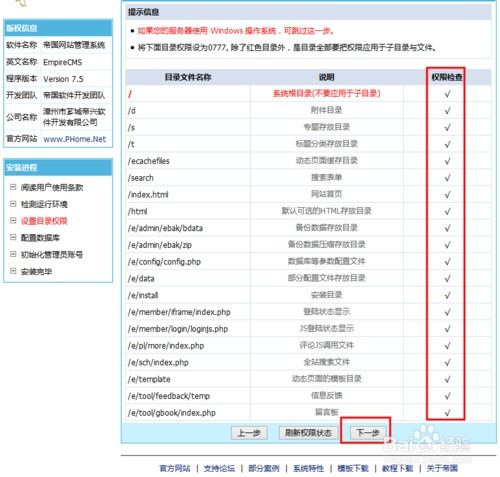Click the 刷新权限状态 refresh permissions button

pyautogui.click(x=308, y=433)
